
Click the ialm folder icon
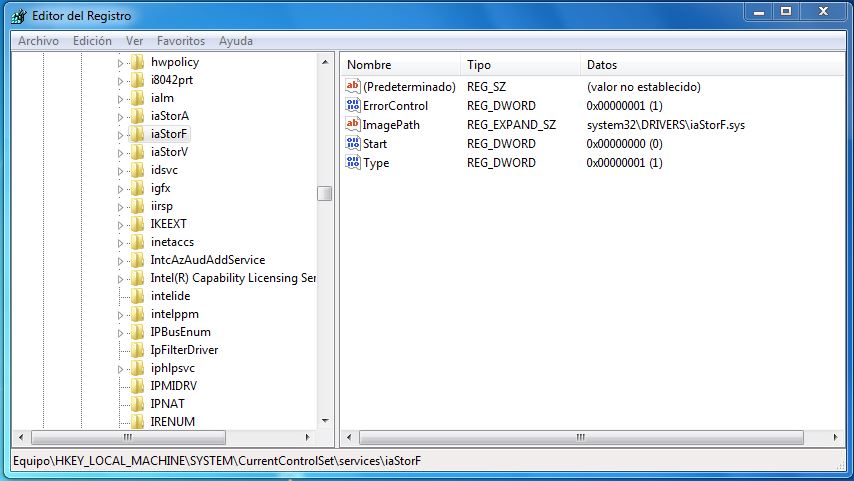[x=137, y=98]
